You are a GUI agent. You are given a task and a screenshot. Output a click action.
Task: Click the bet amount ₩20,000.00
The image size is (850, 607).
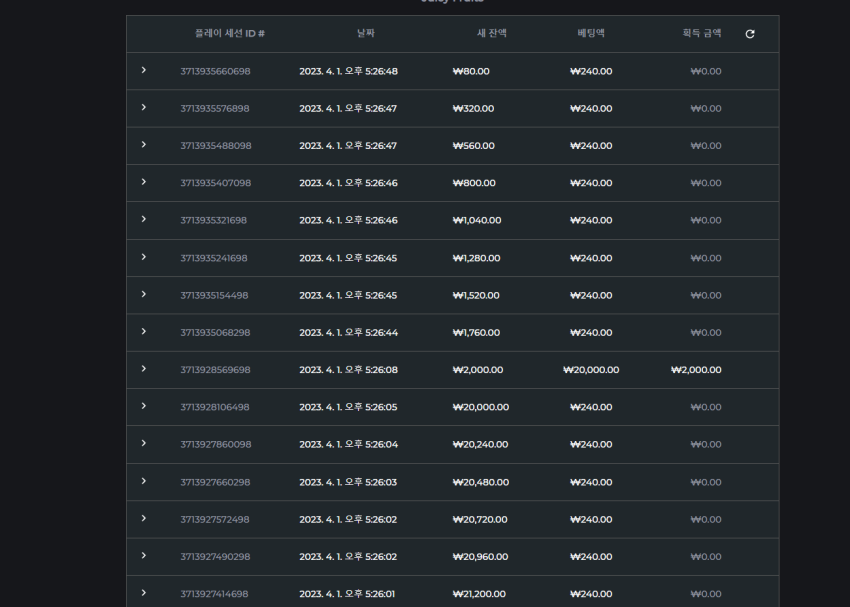coord(591,370)
